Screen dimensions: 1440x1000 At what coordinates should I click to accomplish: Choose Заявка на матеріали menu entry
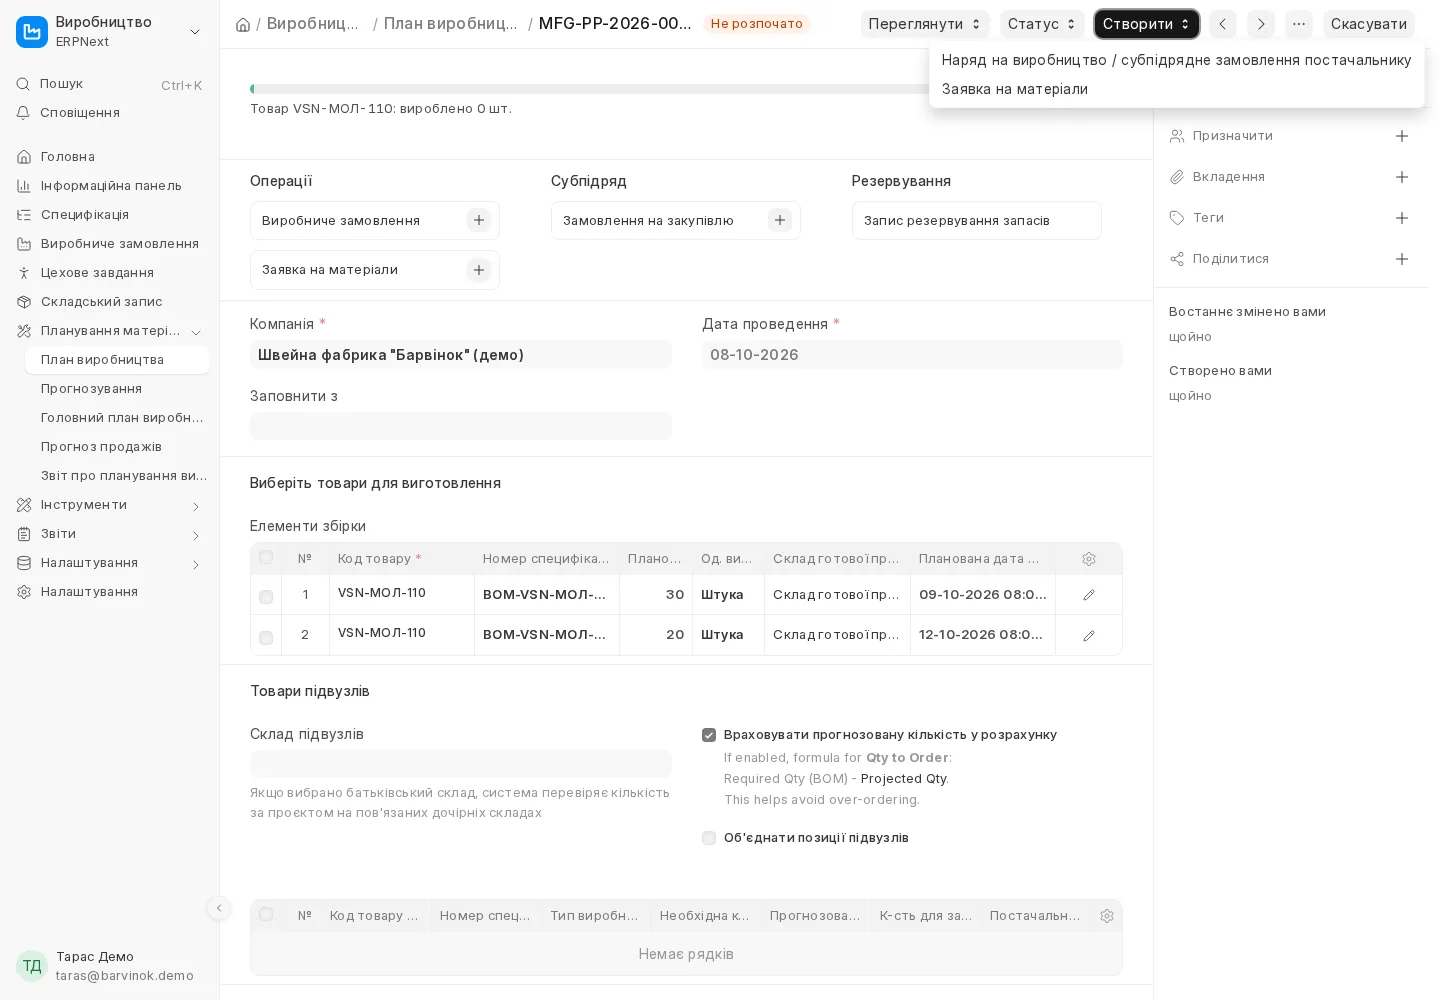1176,89
